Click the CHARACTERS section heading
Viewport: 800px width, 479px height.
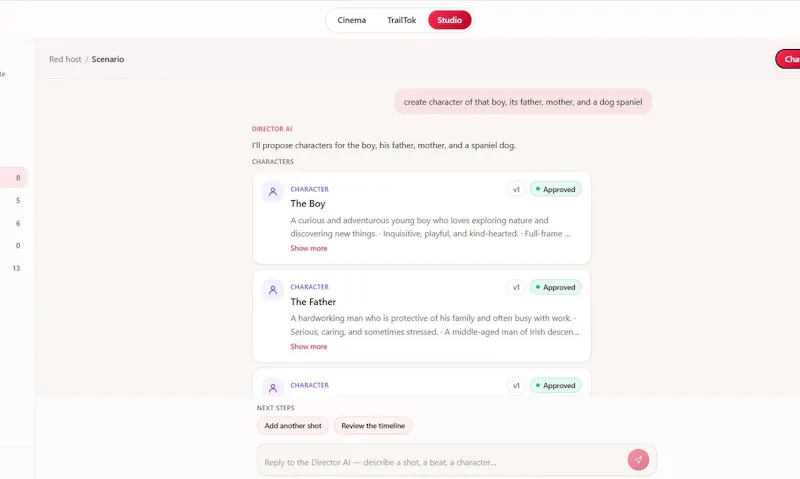coord(272,162)
